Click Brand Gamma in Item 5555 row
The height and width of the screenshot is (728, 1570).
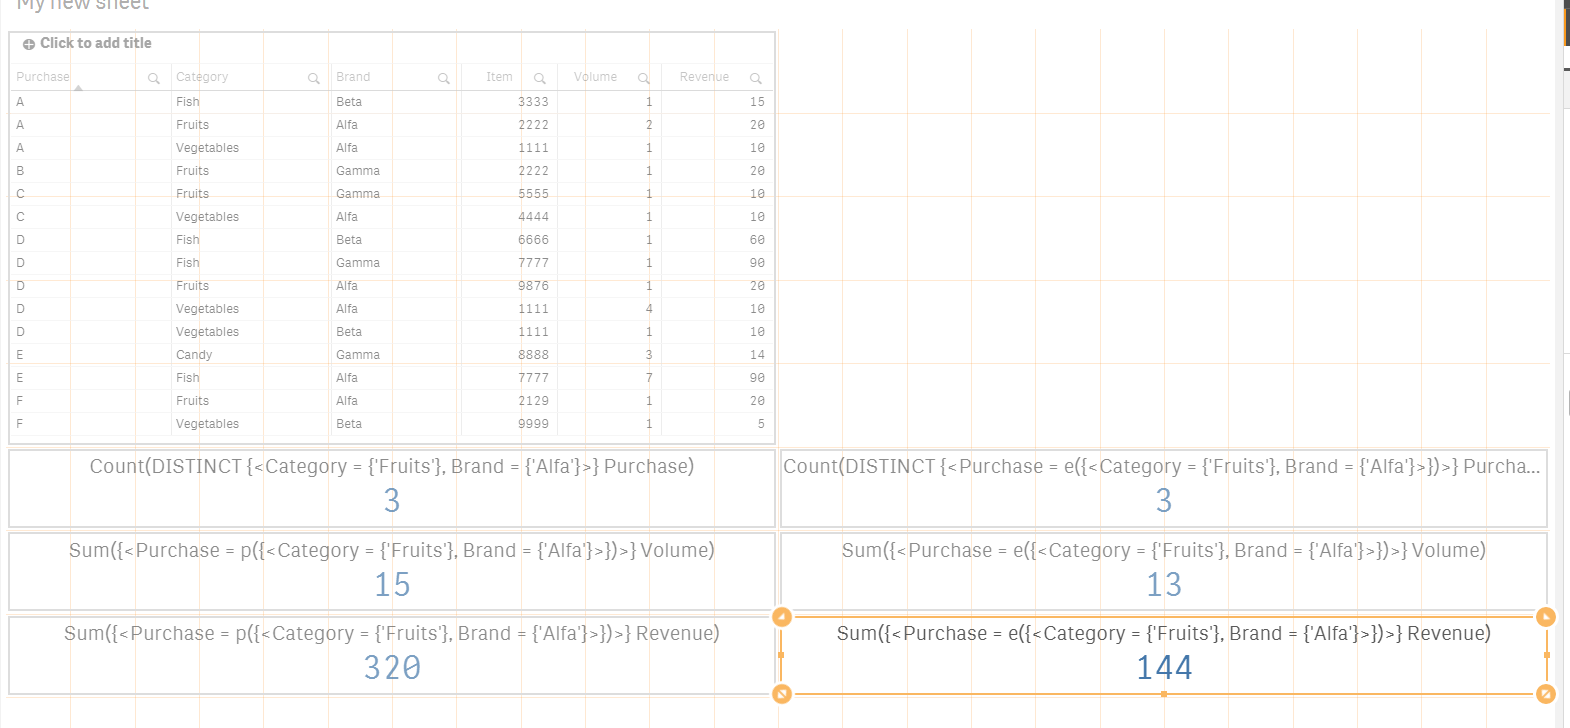(358, 194)
